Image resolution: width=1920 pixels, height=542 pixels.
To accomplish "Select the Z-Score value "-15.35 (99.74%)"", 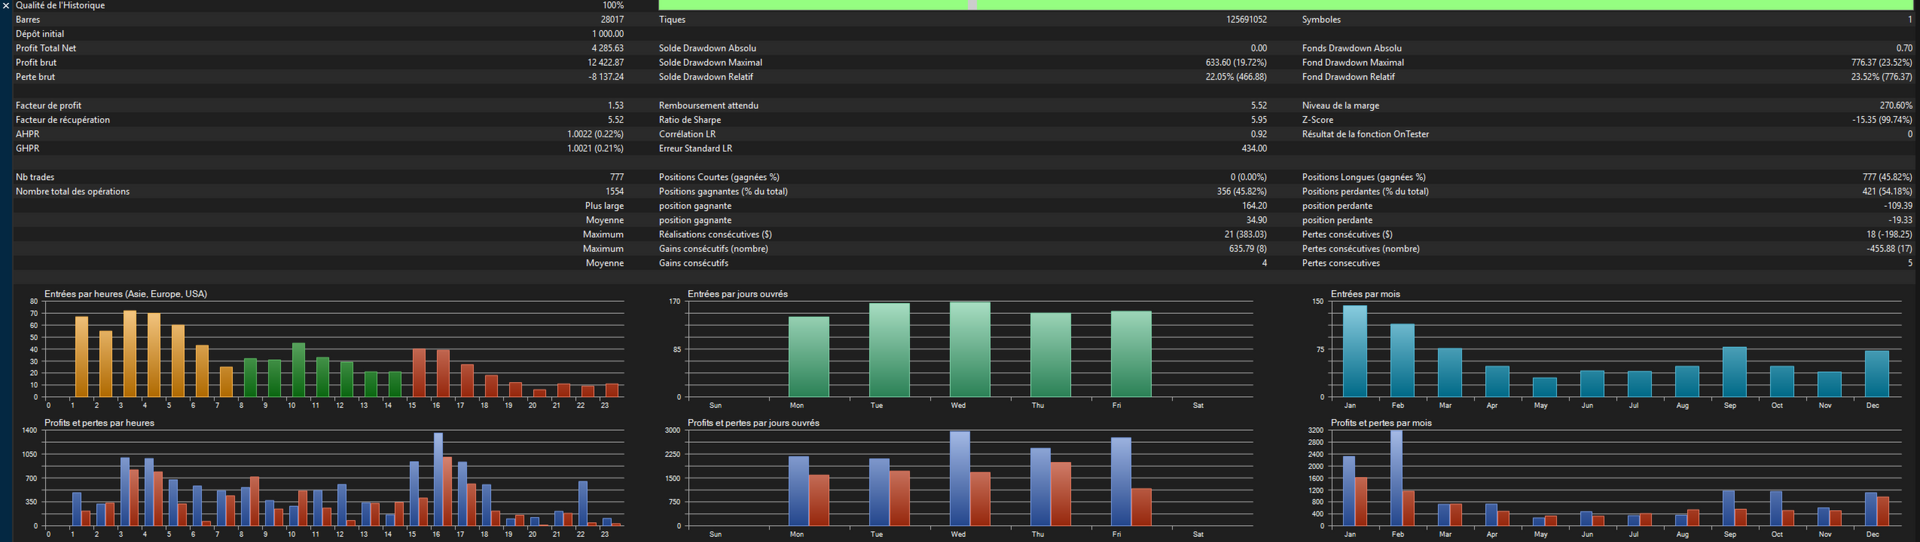I will point(1882,120).
